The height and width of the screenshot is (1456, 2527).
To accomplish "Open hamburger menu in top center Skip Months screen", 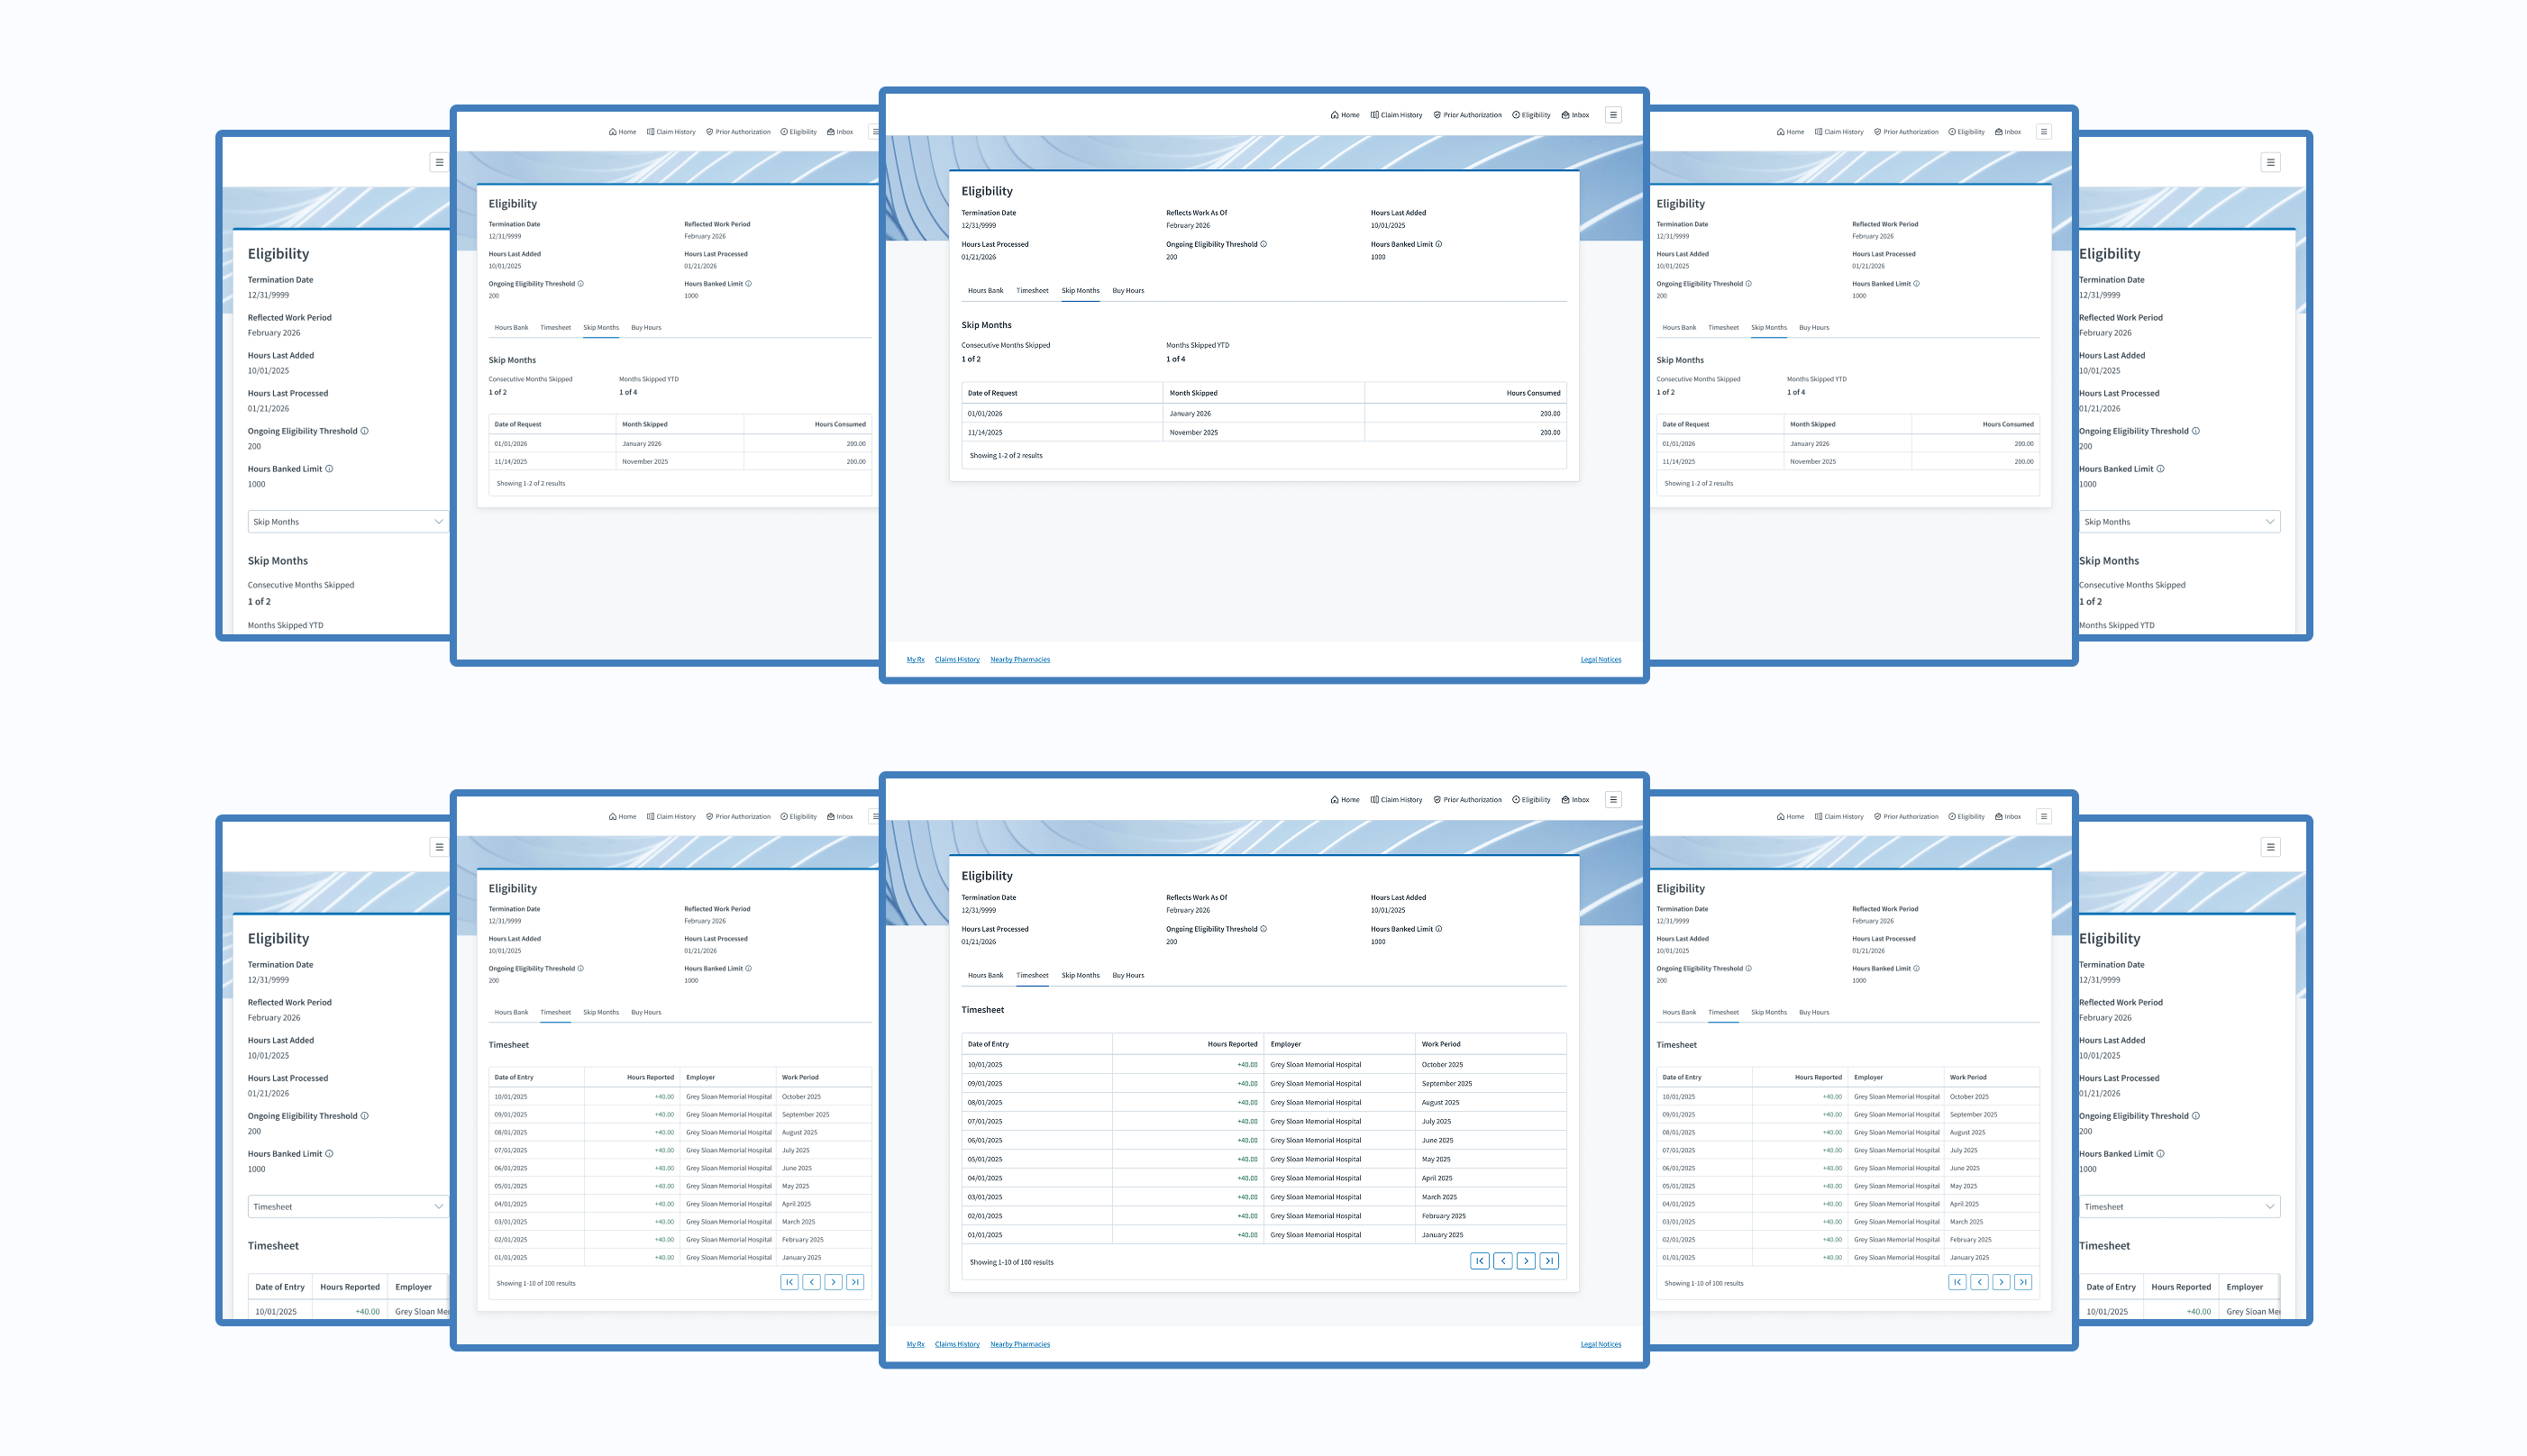I will click(1613, 115).
